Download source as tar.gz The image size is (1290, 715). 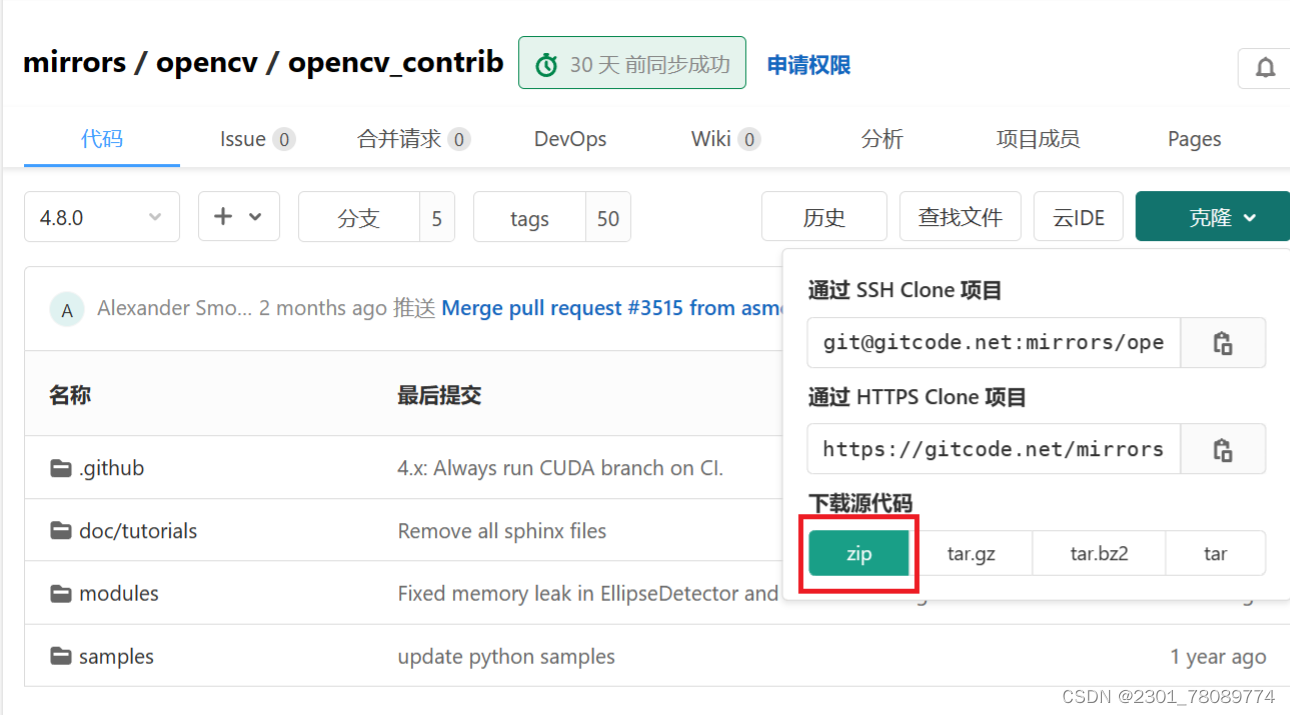coord(974,553)
